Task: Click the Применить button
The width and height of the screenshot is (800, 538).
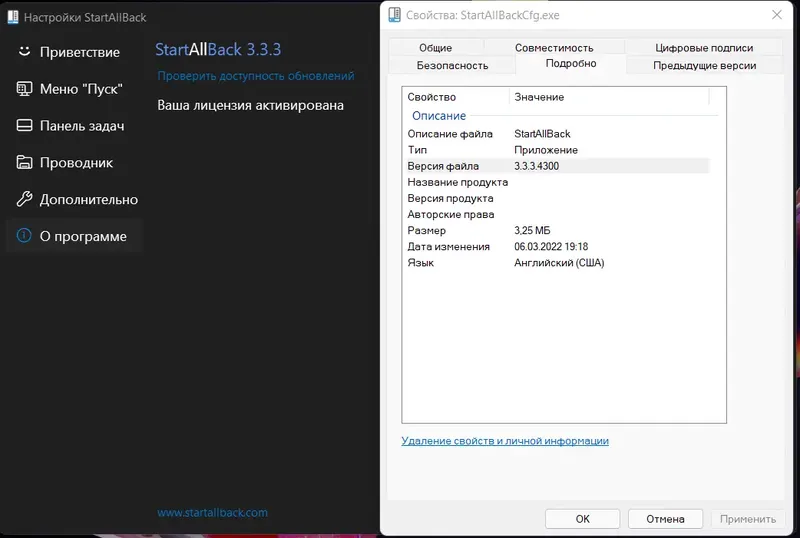Action: point(747,519)
